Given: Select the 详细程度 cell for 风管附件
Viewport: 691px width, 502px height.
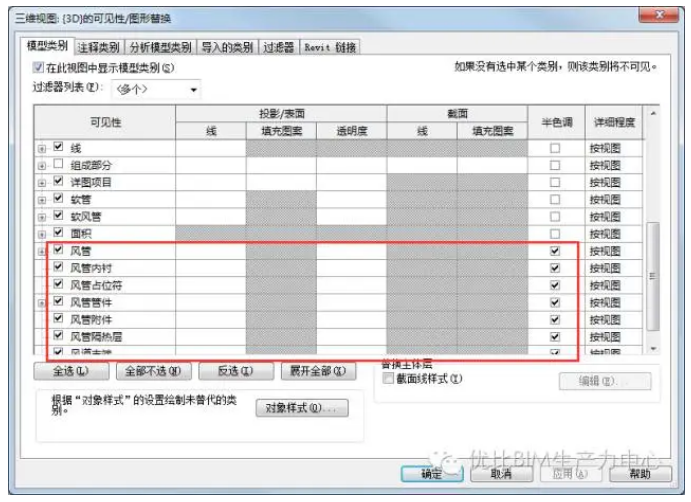Looking at the screenshot, I should point(610,319).
